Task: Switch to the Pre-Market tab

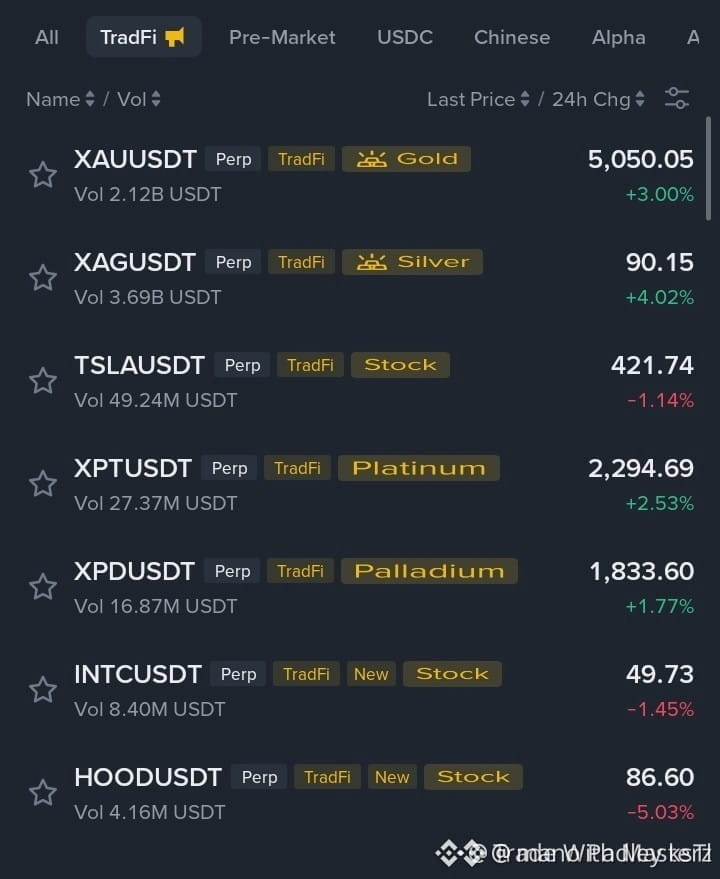Action: pos(282,38)
